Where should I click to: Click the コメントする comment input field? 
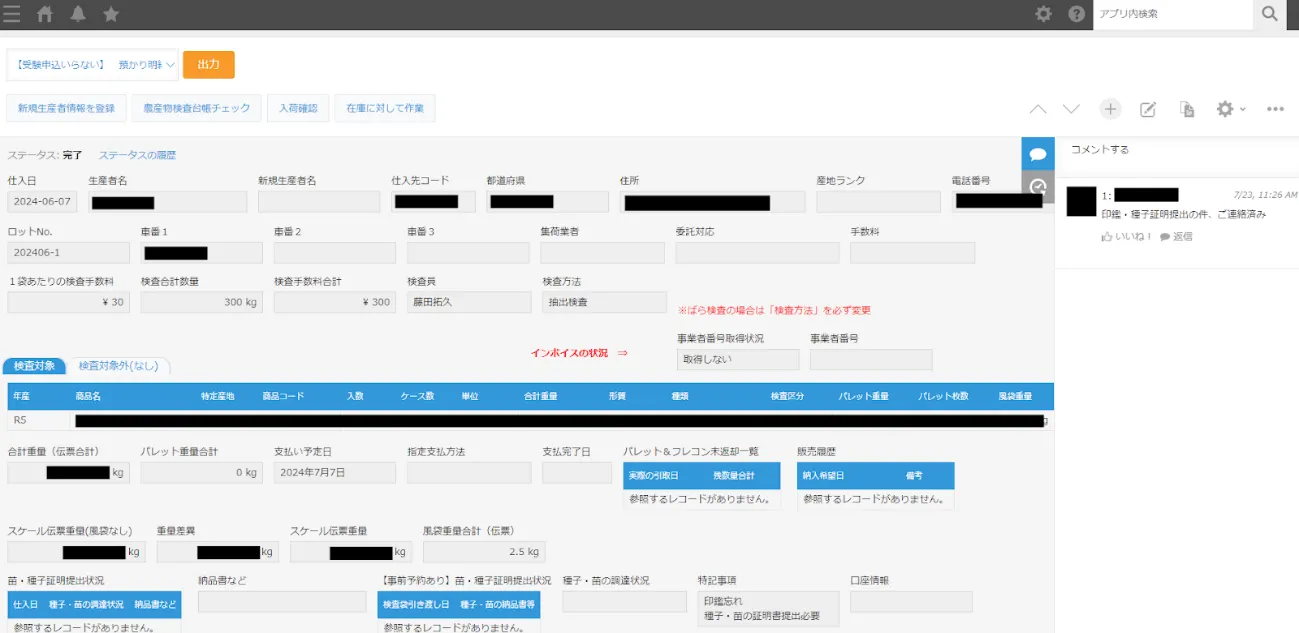[1176, 150]
